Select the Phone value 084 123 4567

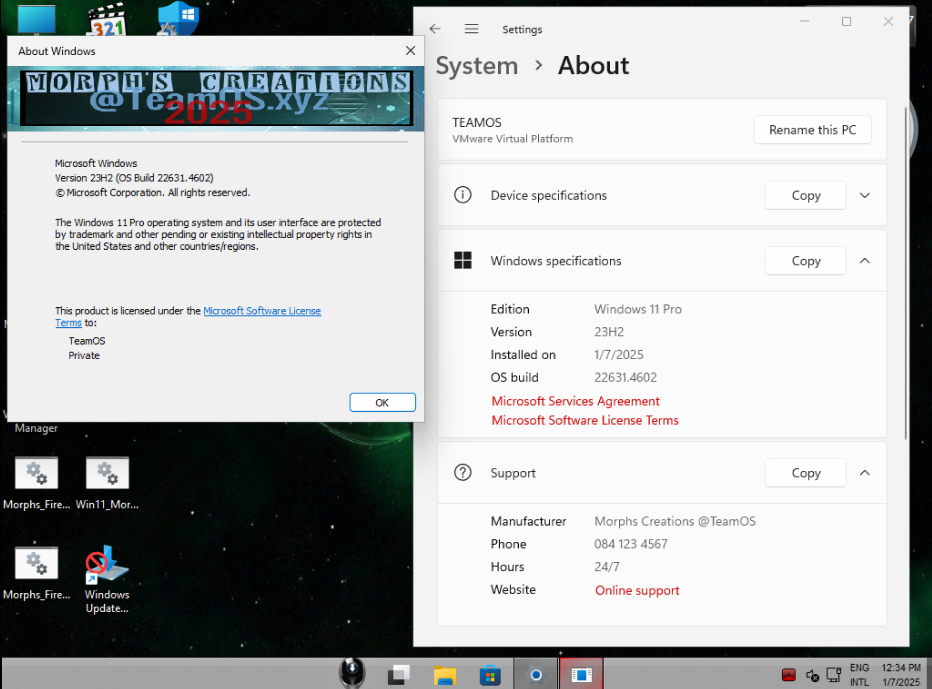click(x=631, y=544)
